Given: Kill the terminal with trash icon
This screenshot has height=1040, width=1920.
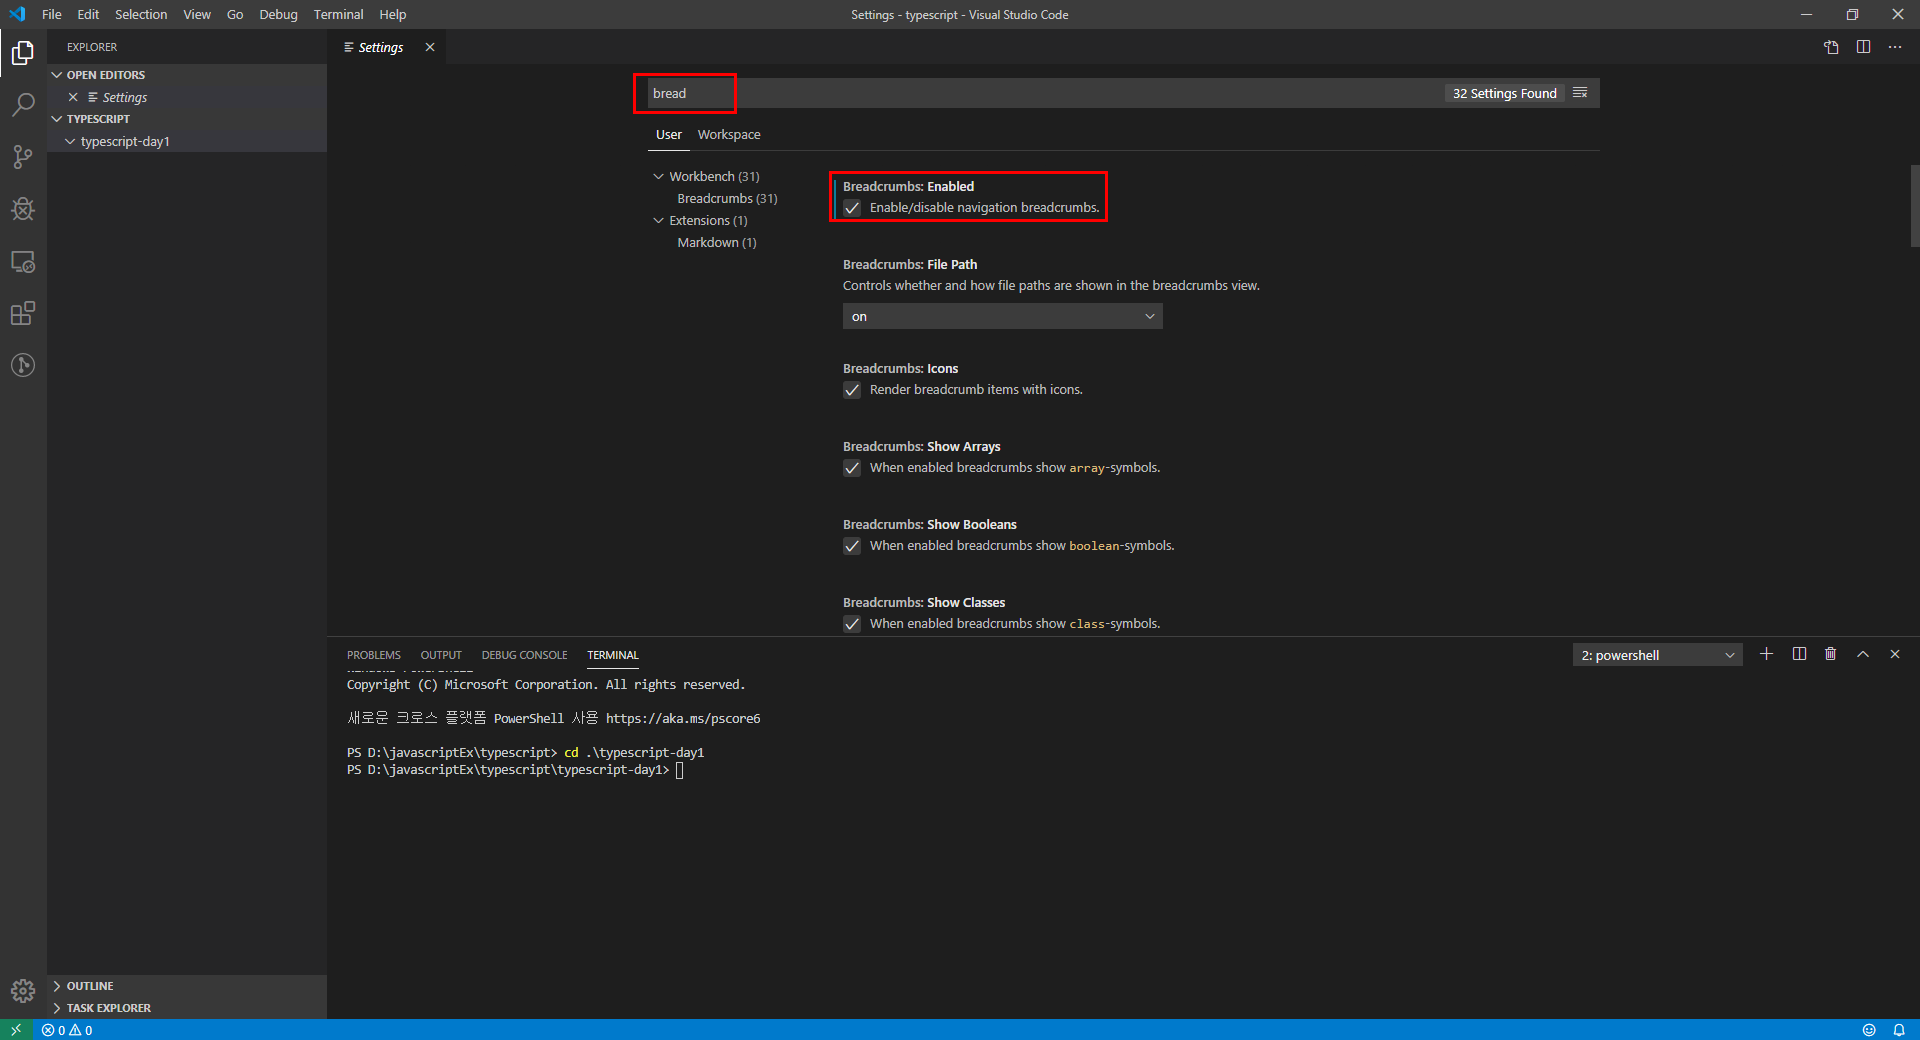Looking at the screenshot, I should (1831, 654).
